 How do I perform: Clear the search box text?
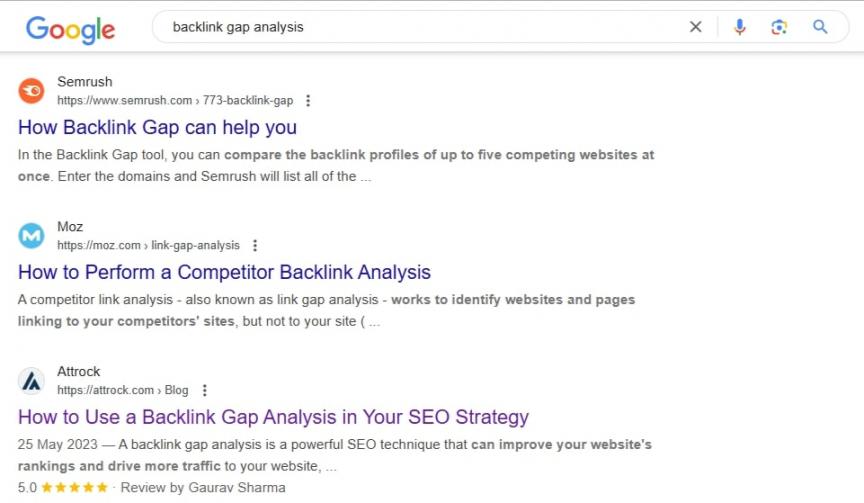tap(696, 27)
